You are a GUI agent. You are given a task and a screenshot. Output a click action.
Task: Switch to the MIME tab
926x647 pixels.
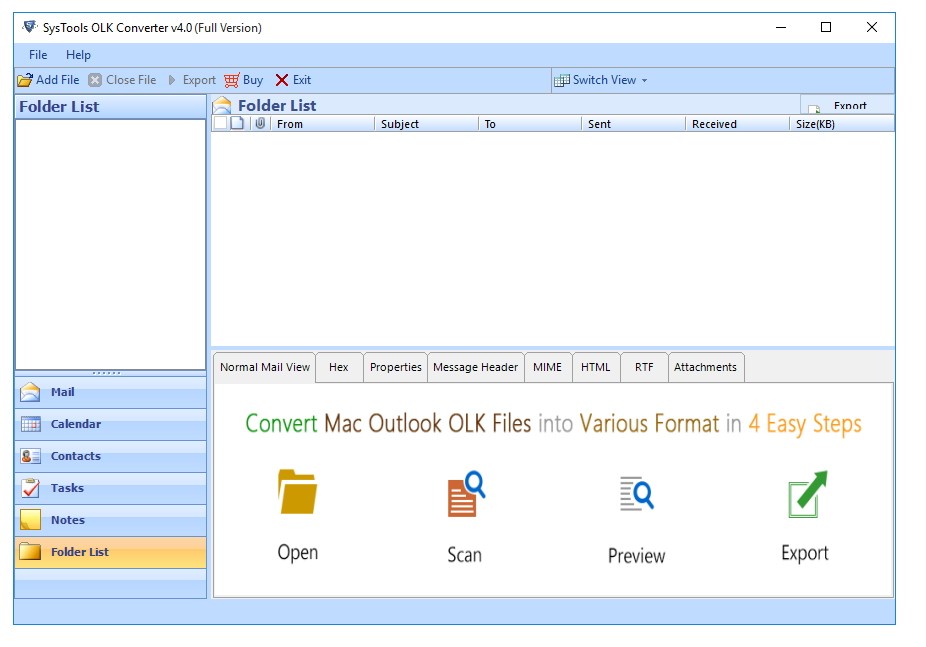[x=547, y=367]
